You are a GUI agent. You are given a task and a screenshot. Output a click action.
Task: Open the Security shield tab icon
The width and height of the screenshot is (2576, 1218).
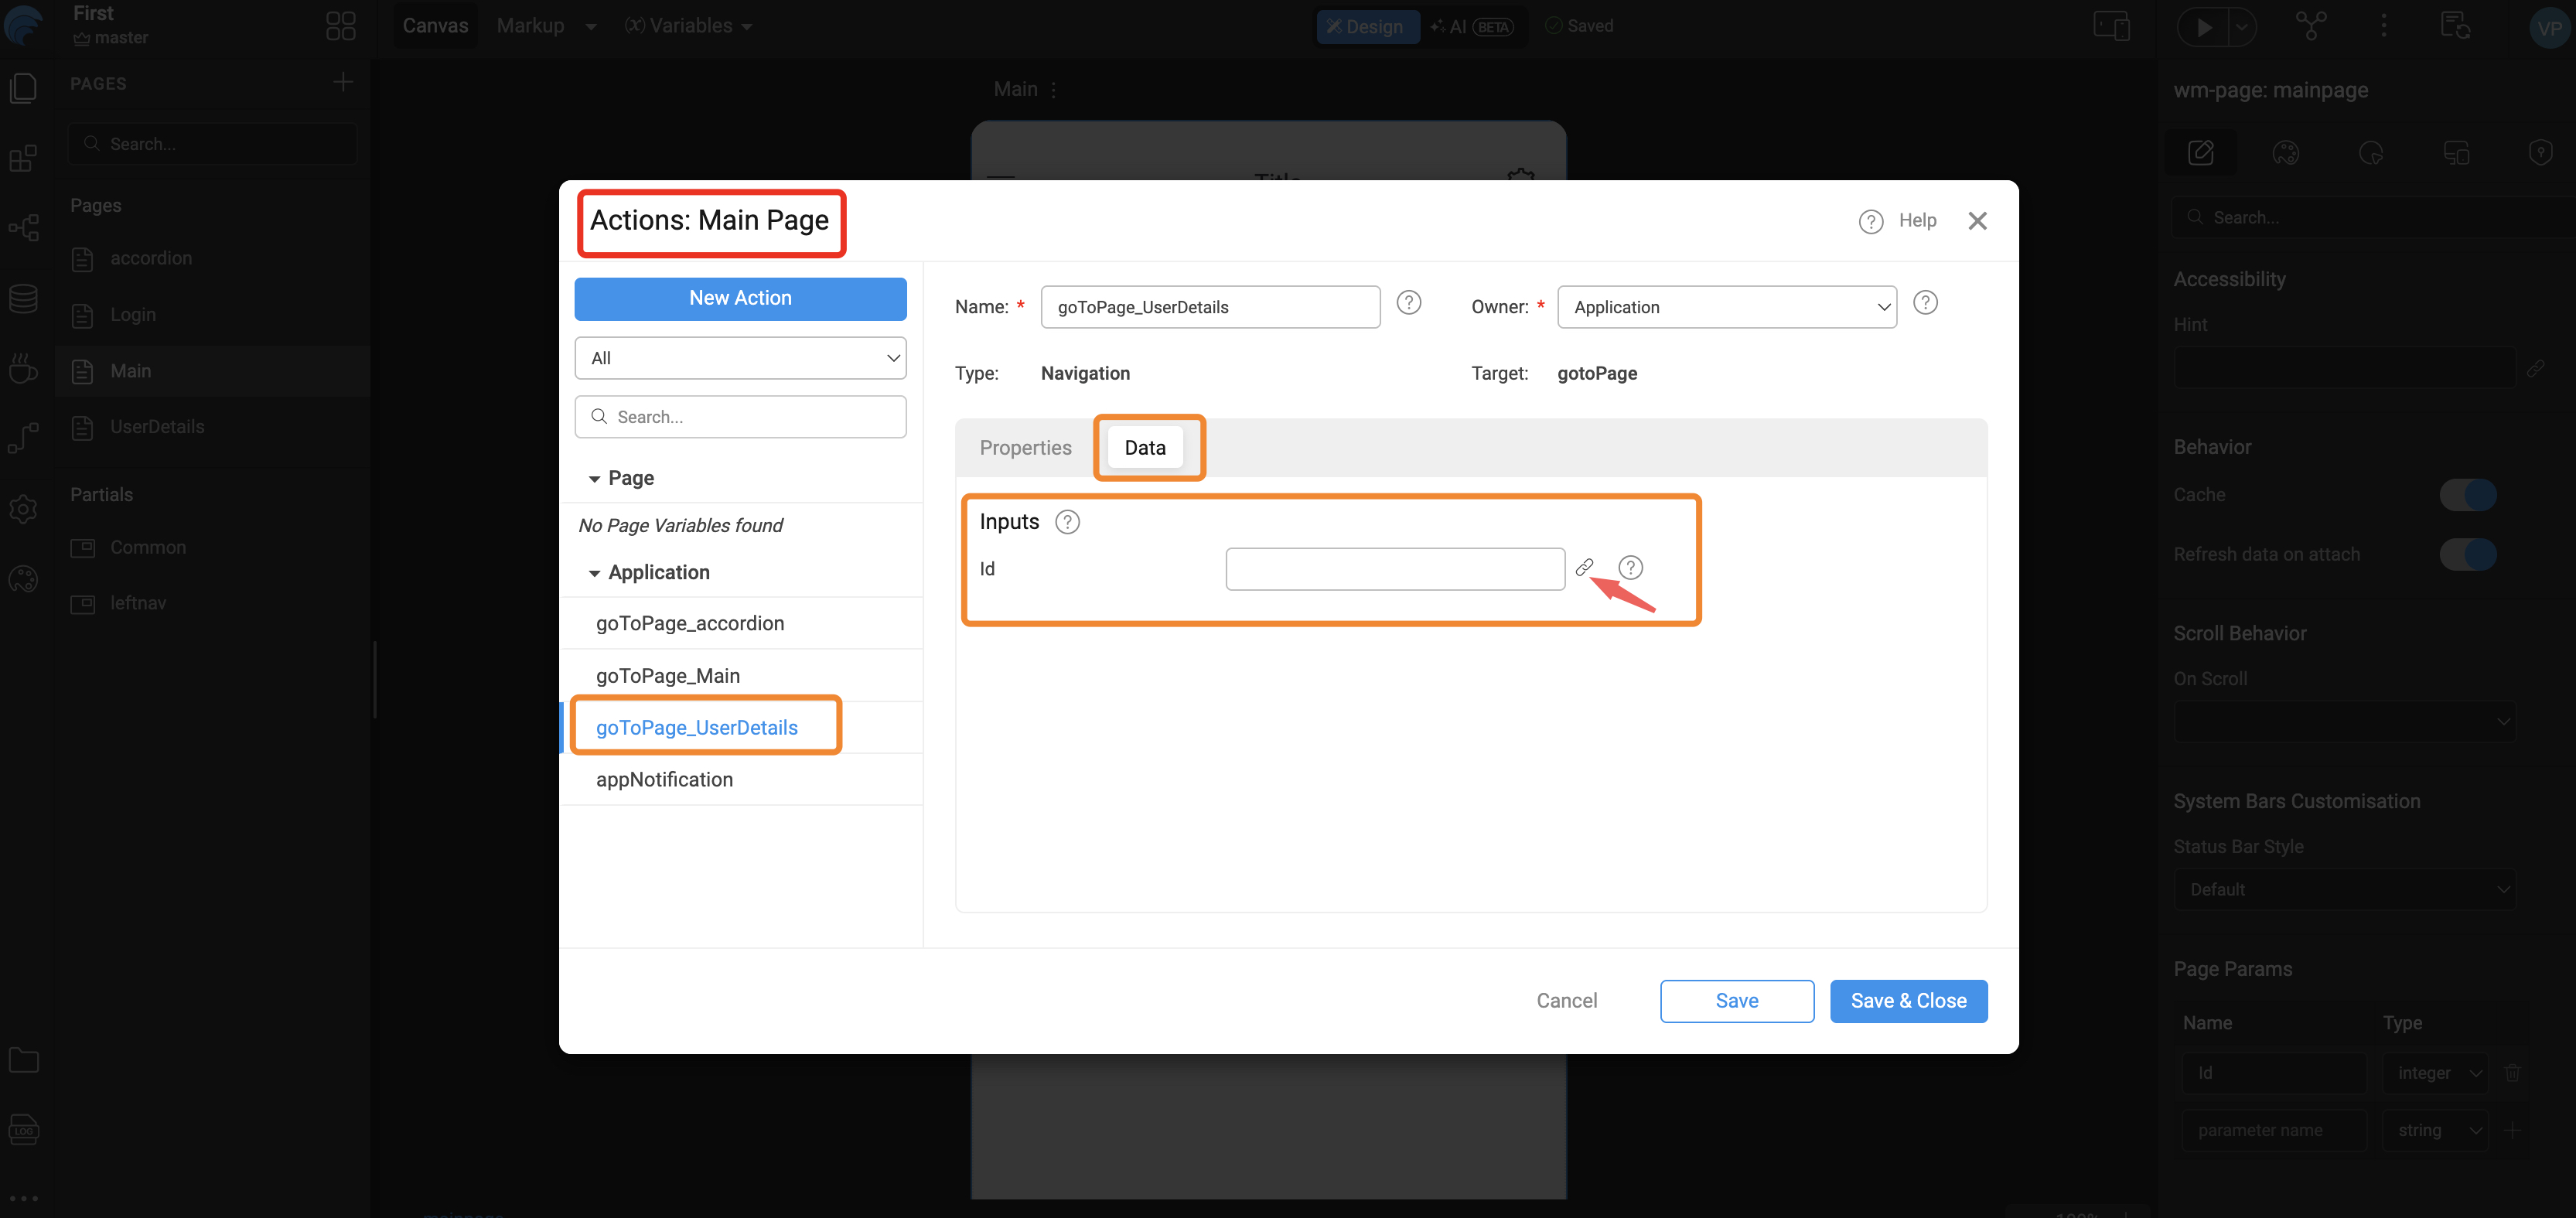(2541, 153)
